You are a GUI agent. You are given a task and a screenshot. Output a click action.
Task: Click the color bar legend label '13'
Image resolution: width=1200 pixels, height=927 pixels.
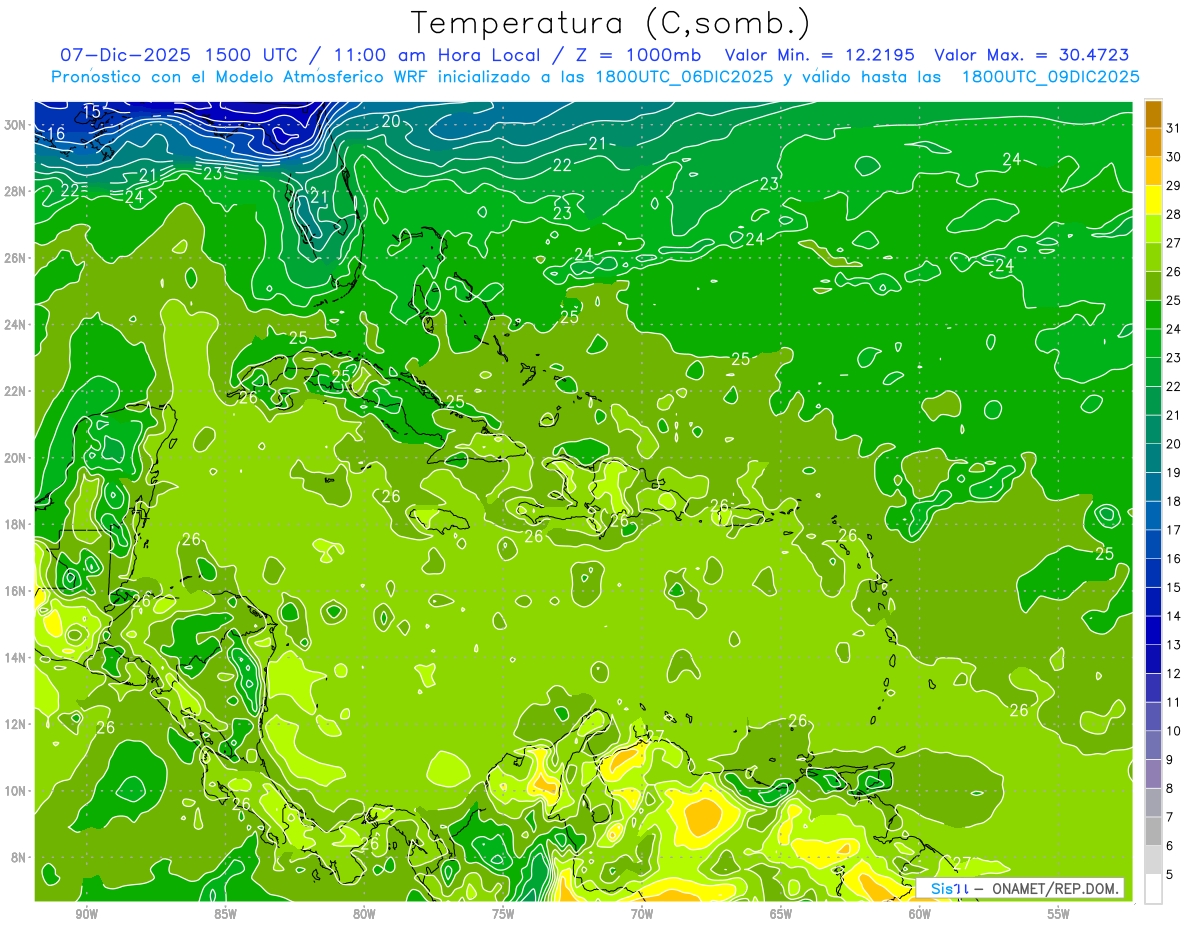click(1173, 645)
